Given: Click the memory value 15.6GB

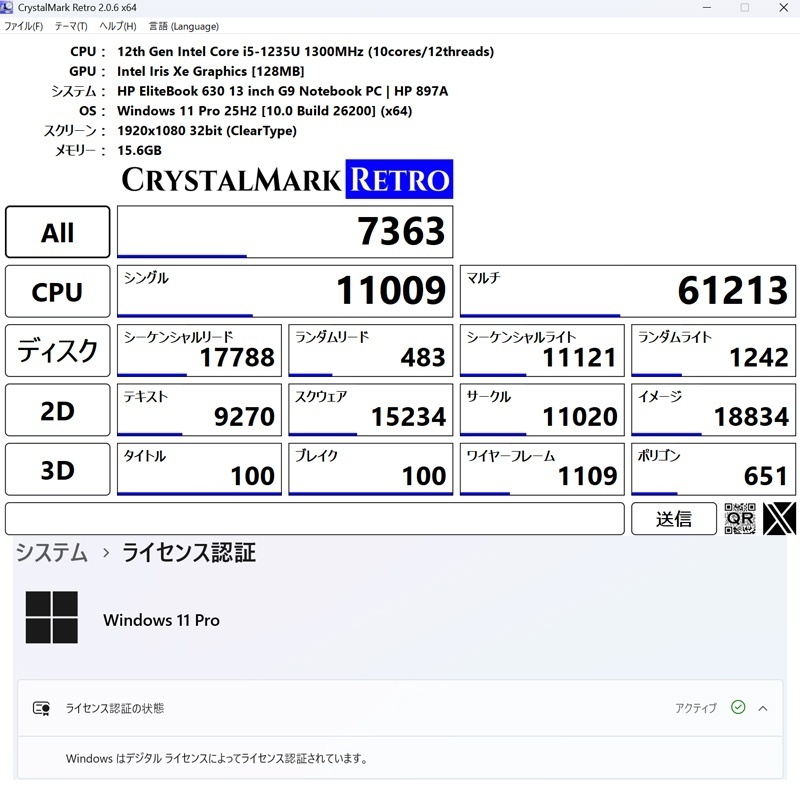Looking at the screenshot, I should click(139, 151).
